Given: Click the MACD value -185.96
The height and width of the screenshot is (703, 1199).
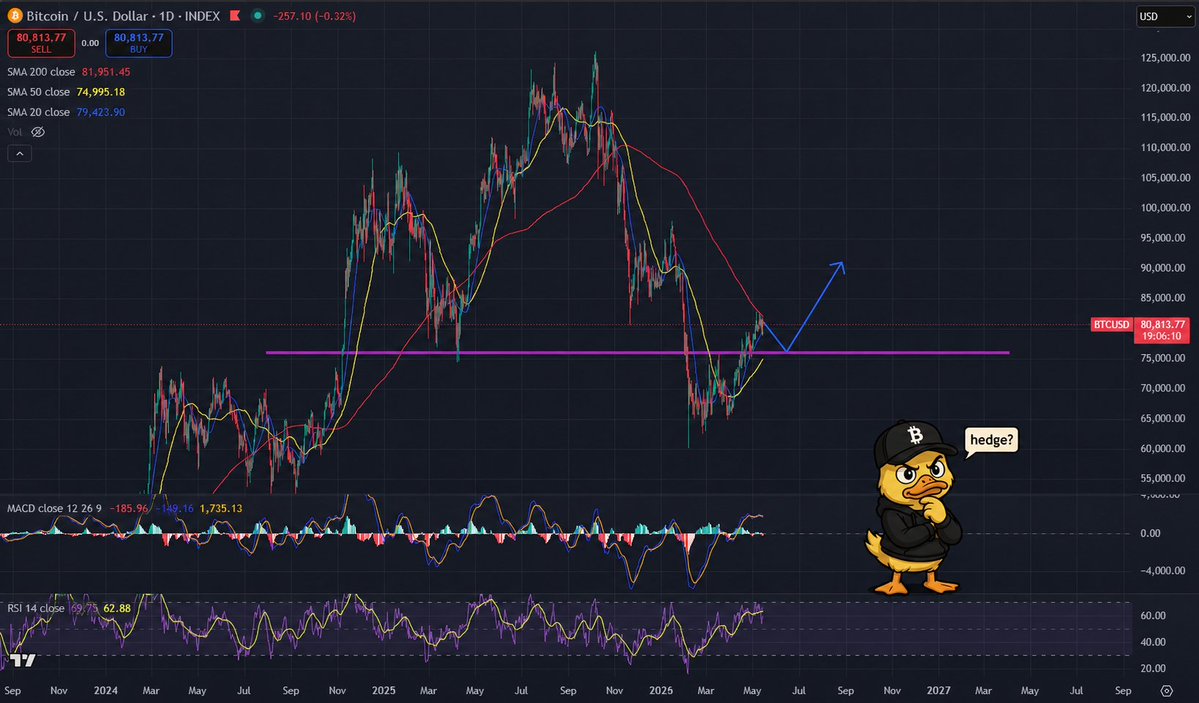Looking at the screenshot, I should point(128,508).
